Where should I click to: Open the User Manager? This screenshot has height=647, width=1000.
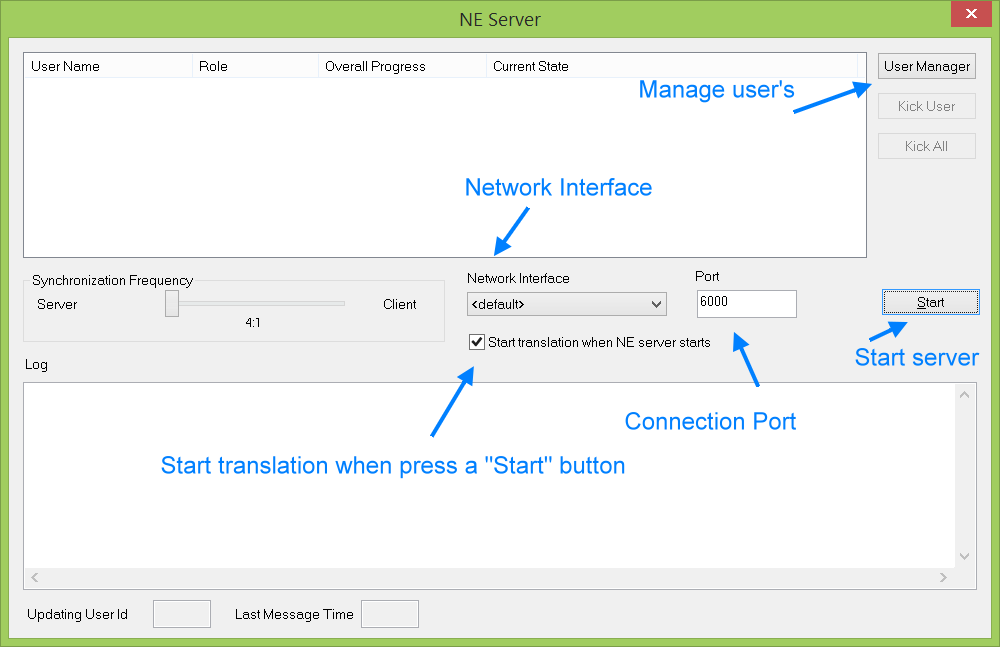(927, 66)
